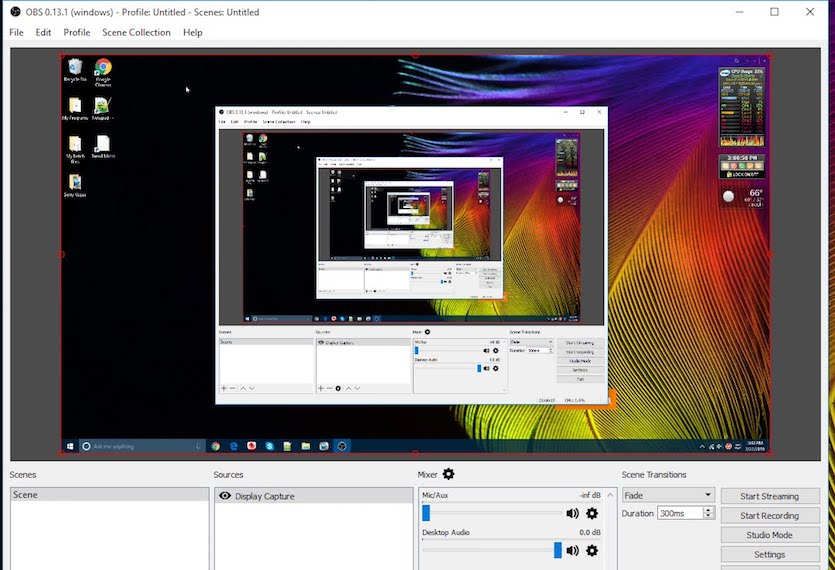Open the Edit menu
Screen dimensions: 835x570
pos(43,32)
